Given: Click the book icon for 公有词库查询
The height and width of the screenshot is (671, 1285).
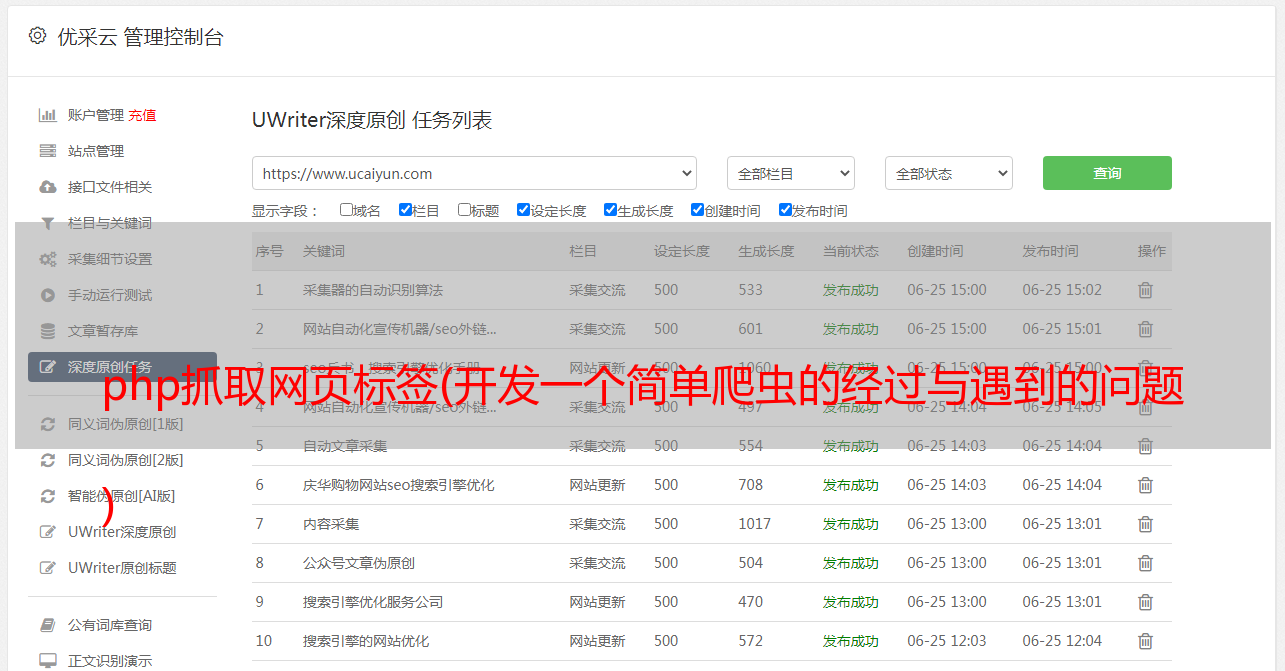Looking at the screenshot, I should [x=47, y=625].
